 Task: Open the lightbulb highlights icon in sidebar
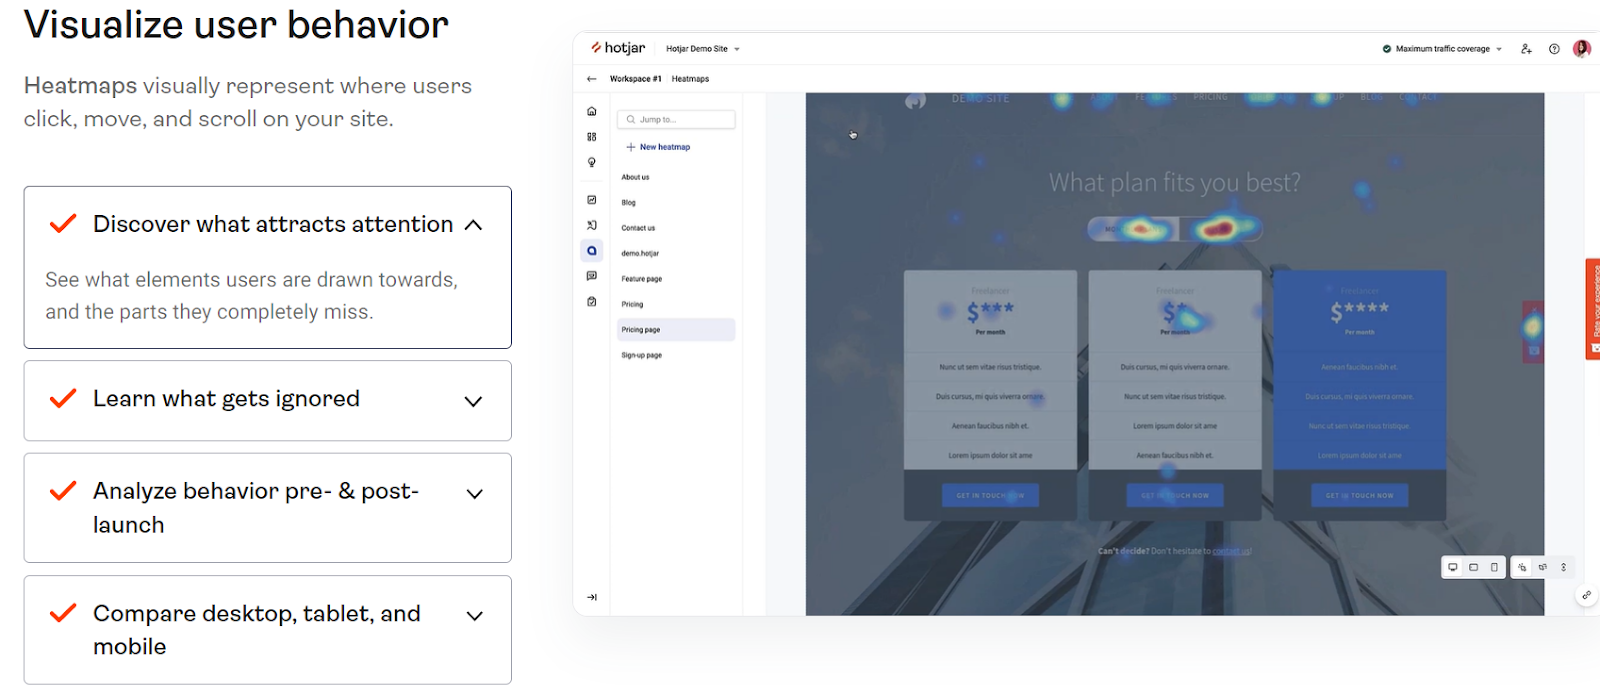click(592, 162)
